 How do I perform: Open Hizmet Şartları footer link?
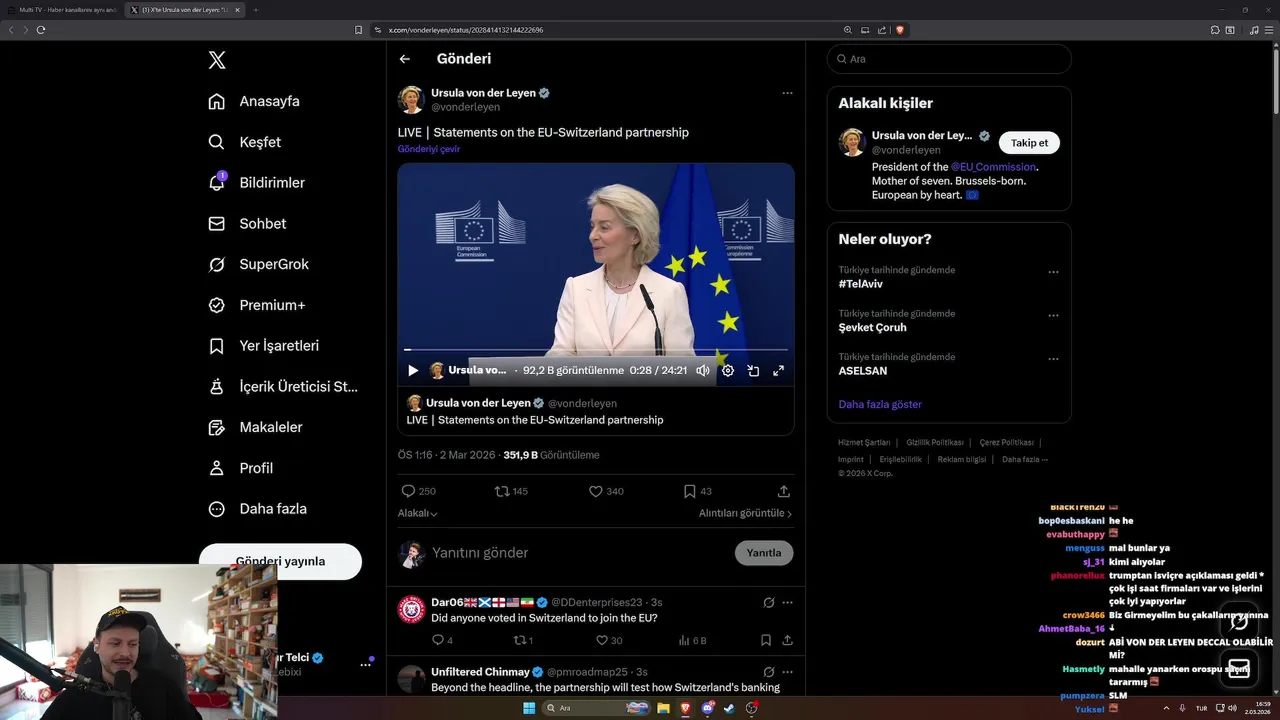coord(864,442)
